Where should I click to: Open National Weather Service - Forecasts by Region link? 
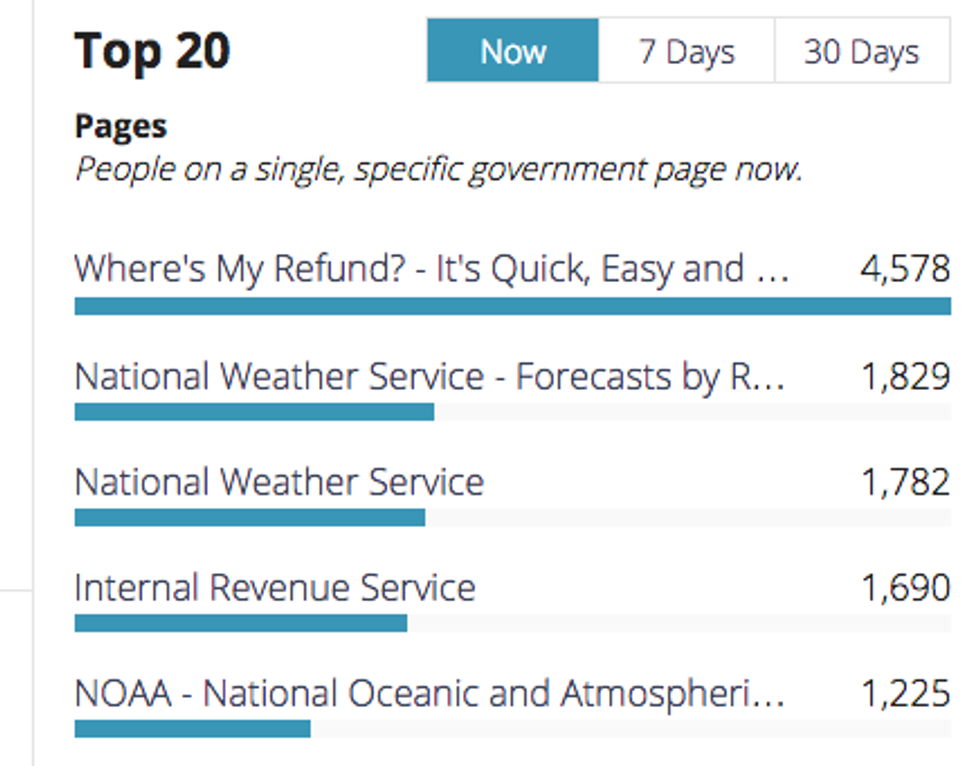pos(430,377)
